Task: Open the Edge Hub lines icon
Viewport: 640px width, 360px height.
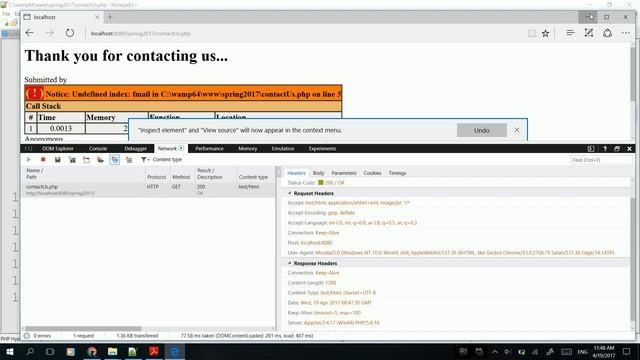Action: coord(570,33)
